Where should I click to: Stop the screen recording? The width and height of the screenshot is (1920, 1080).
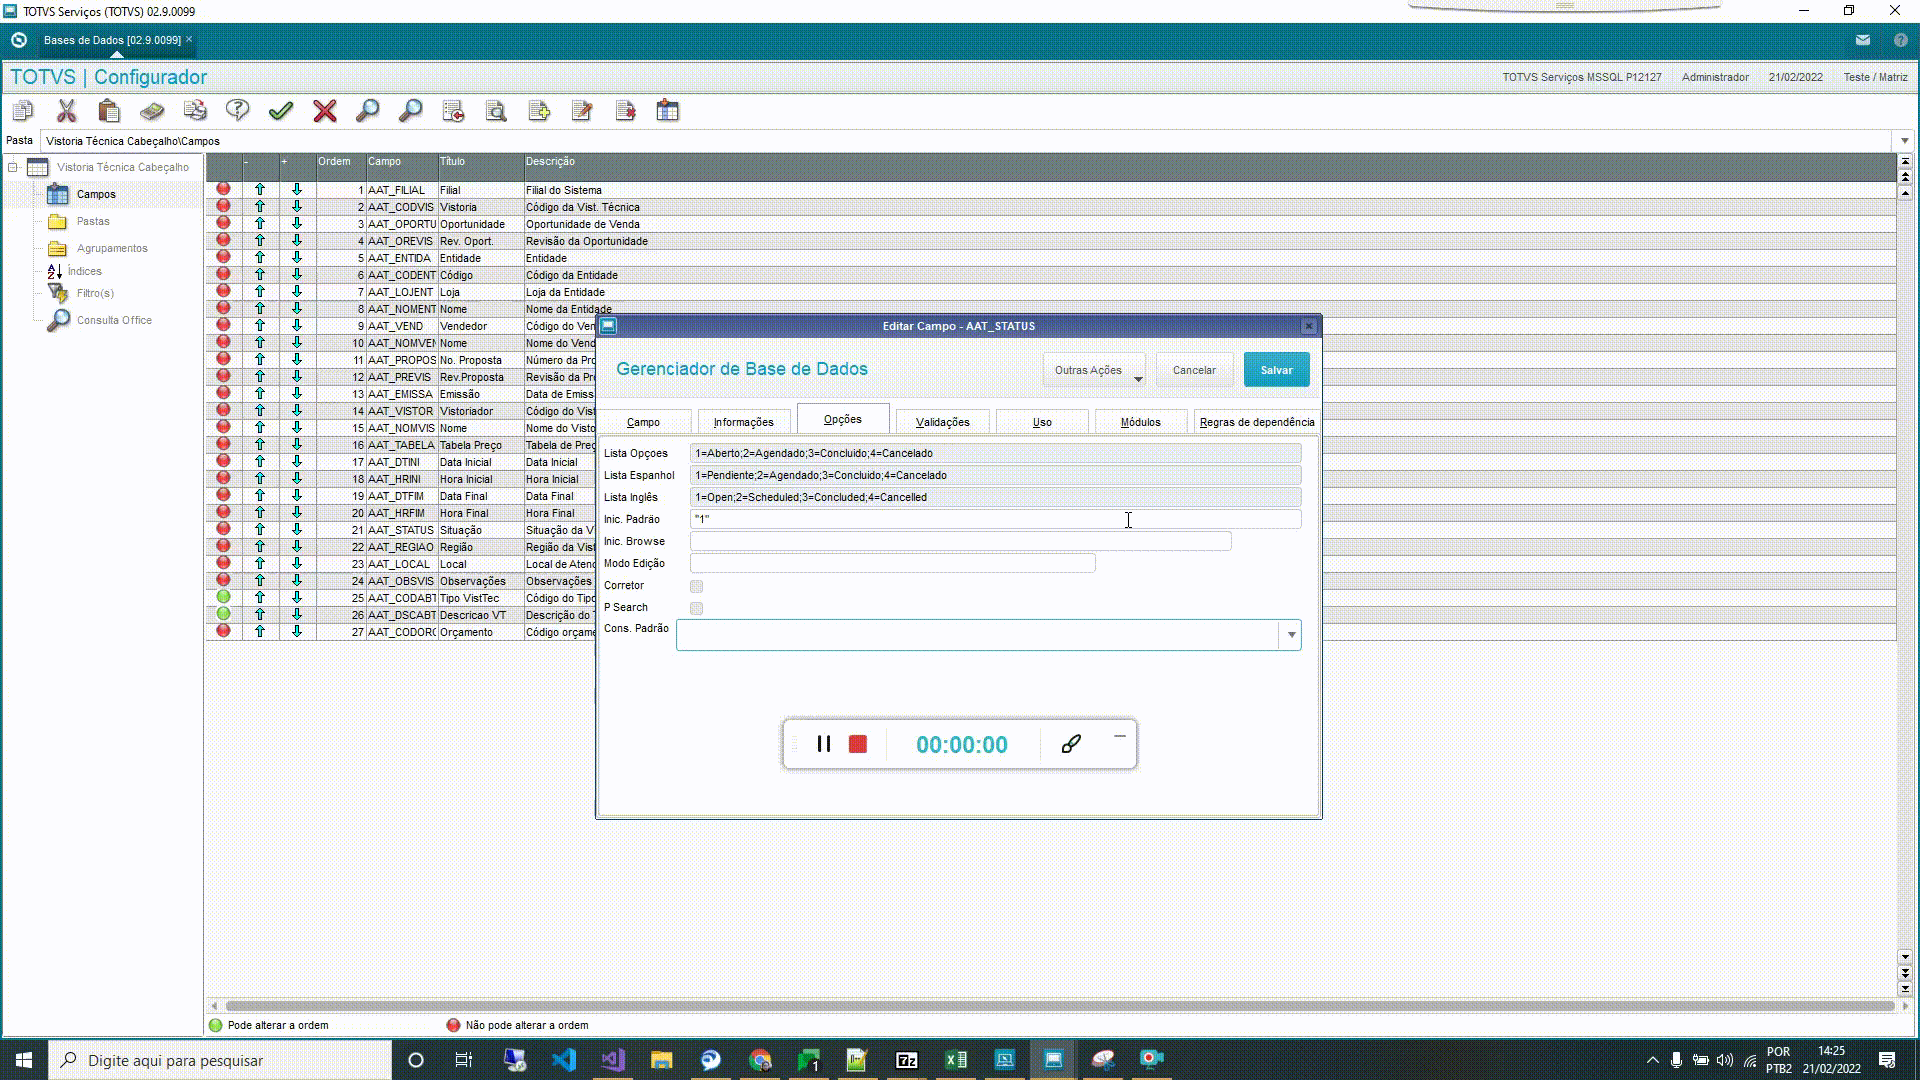tap(858, 744)
